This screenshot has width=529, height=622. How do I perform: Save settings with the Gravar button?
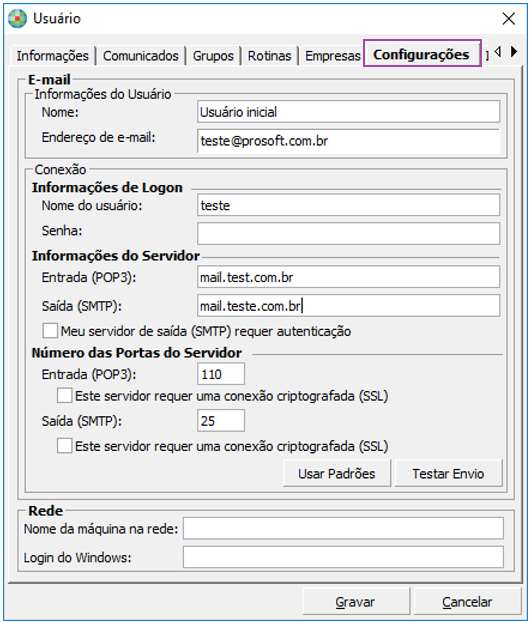356,602
